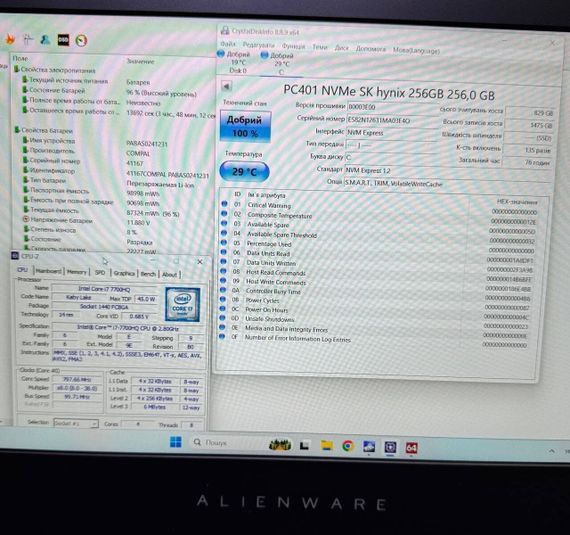Switch to the About tab in CPU-Z
Screen dimensions: 570x535
pyautogui.click(x=169, y=275)
